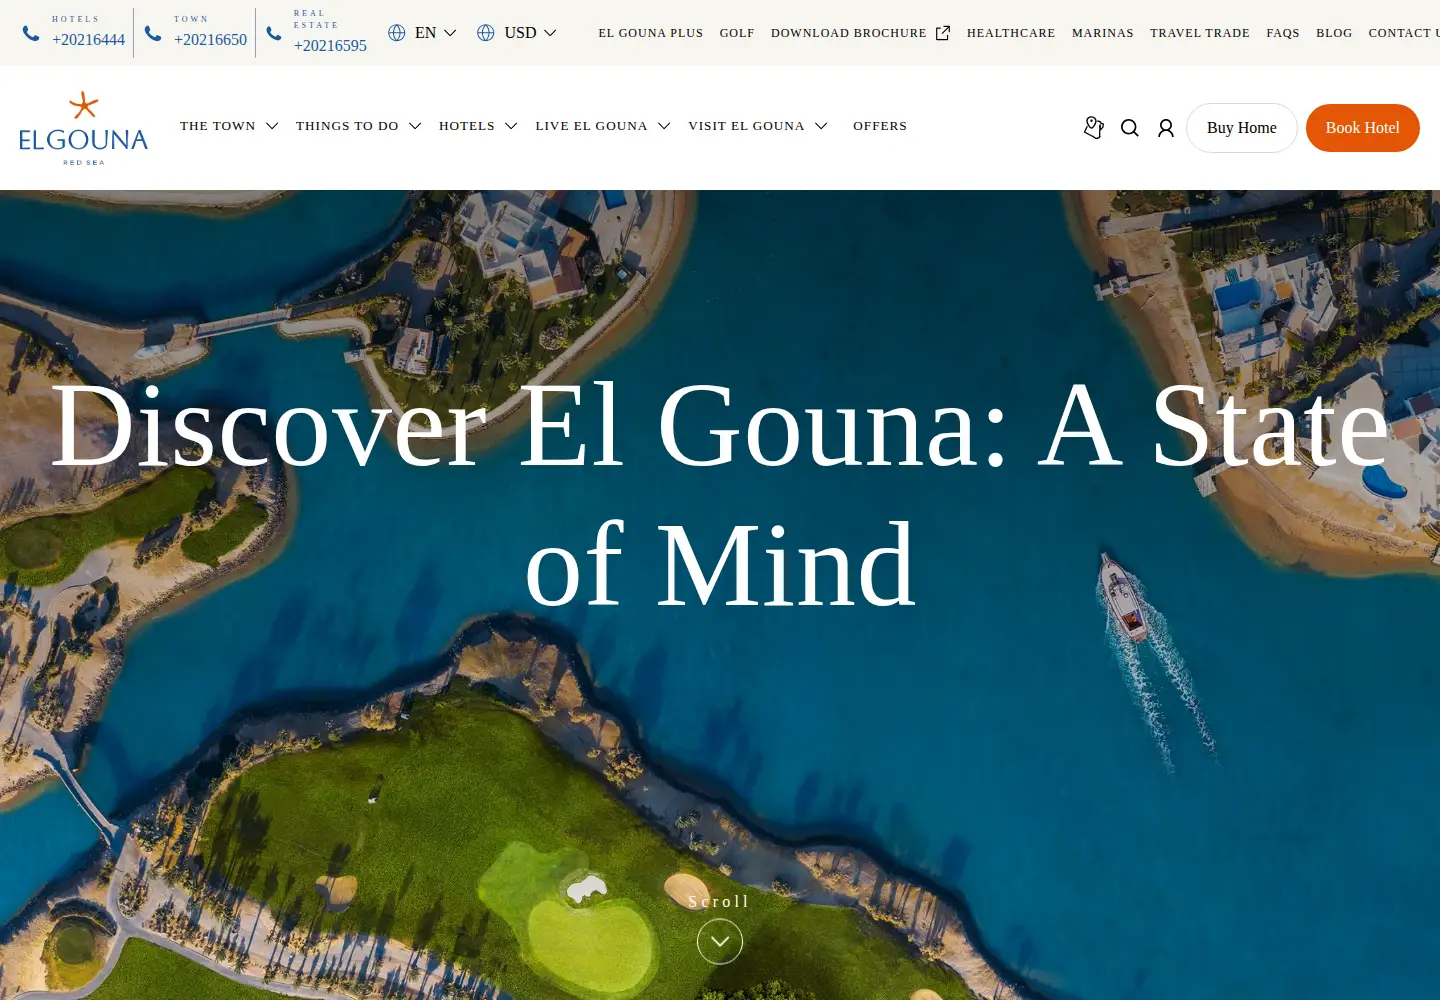1440x1000 pixels.
Task: Open Hotels main menu item
Action: point(467,126)
